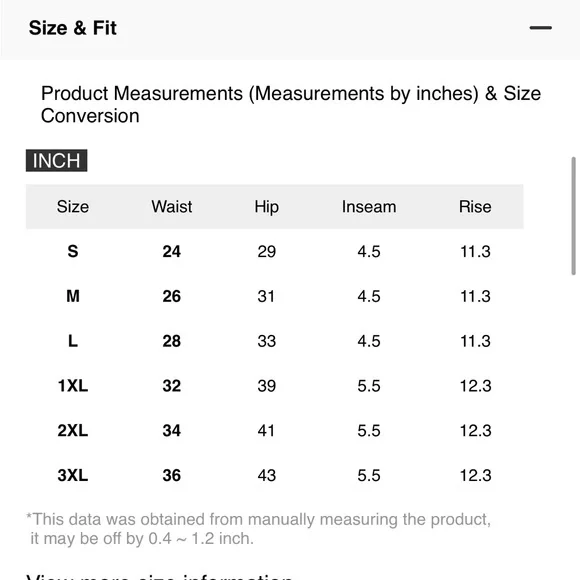The image size is (580, 580).
Task: Click the Hip column header
Action: pyautogui.click(x=267, y=207)
